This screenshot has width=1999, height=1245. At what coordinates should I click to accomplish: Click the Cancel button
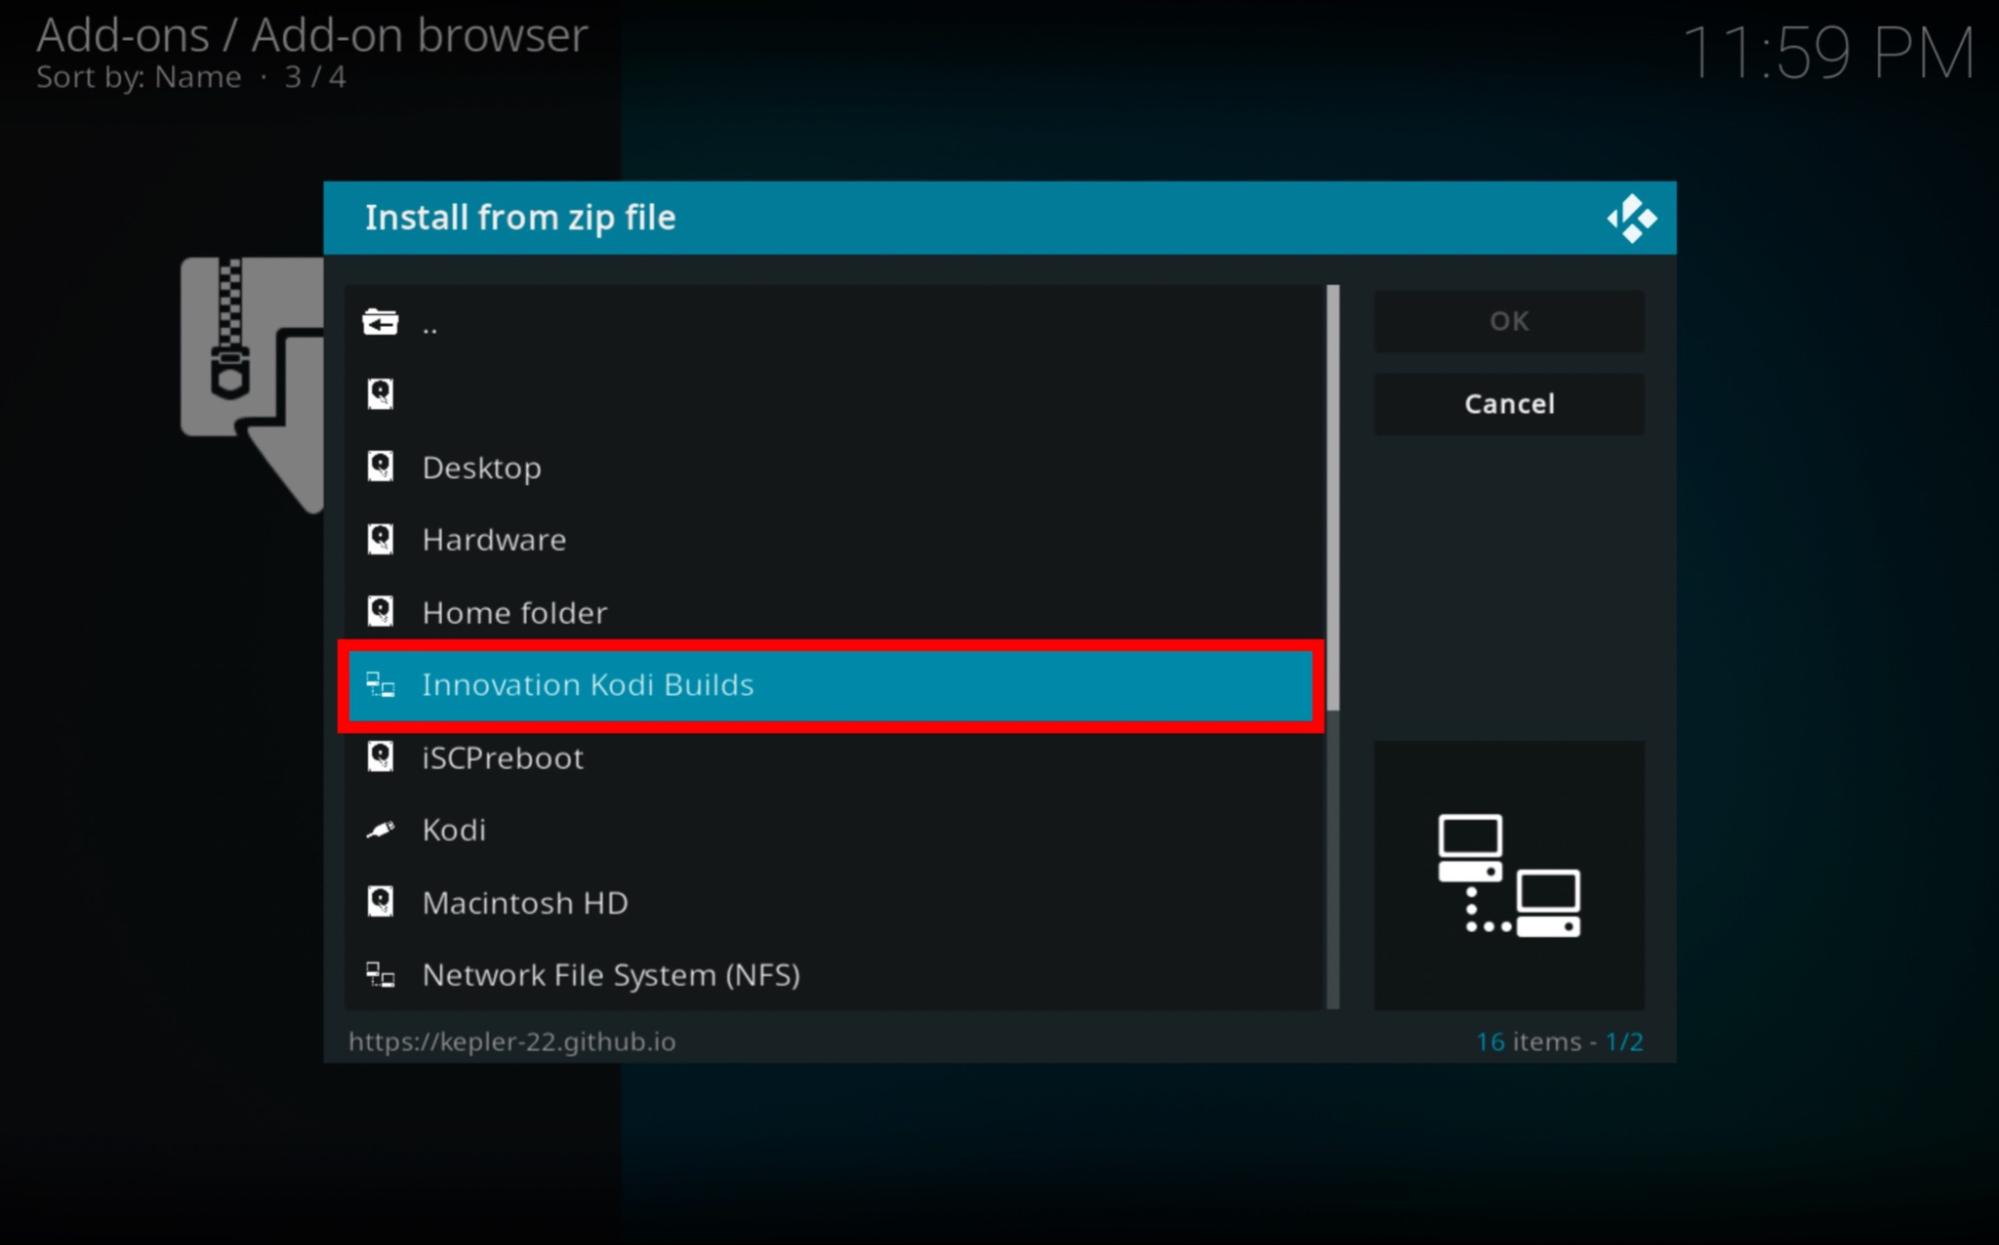click(1510, 403)
